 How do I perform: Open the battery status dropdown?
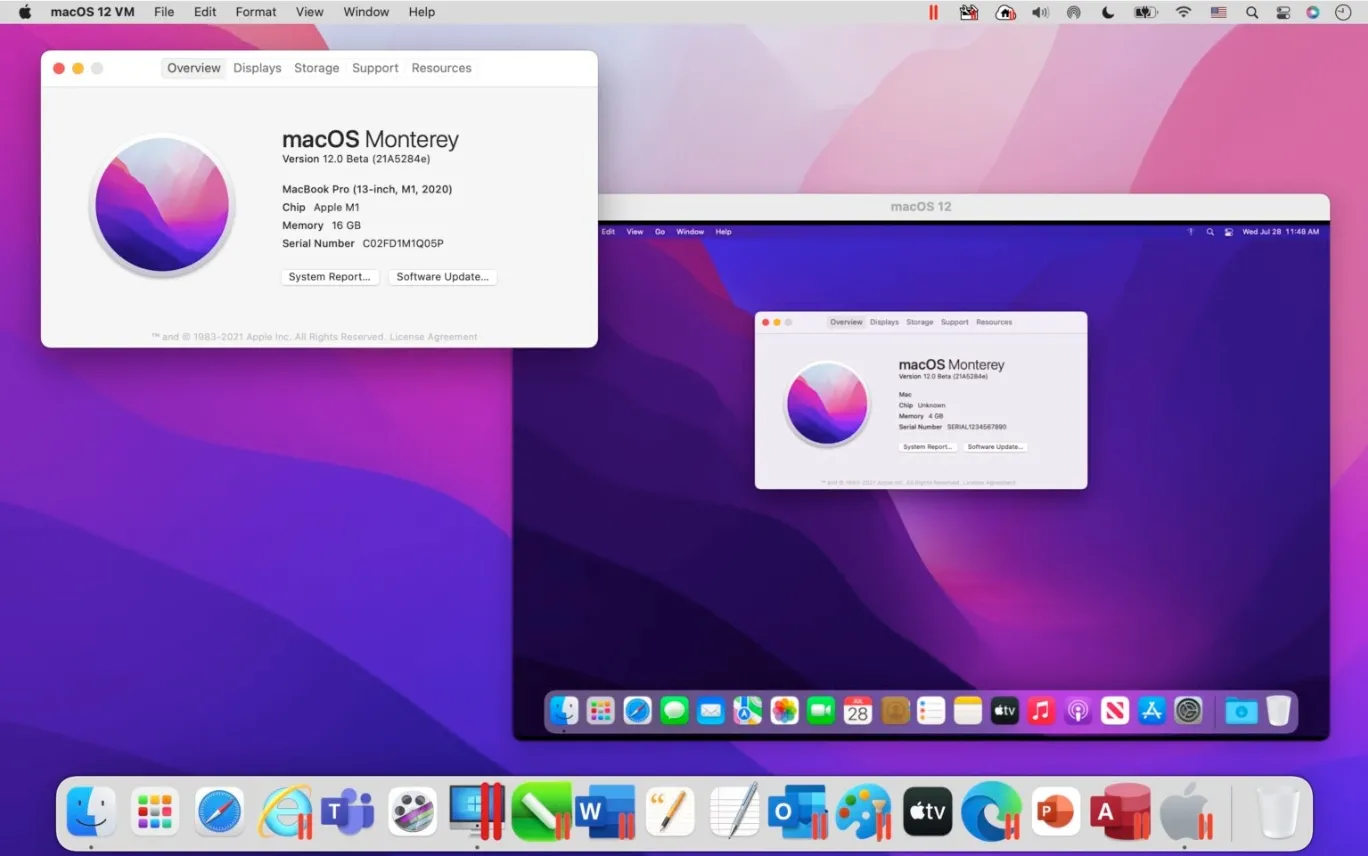pyautogui.click(x=1144, y=12)
